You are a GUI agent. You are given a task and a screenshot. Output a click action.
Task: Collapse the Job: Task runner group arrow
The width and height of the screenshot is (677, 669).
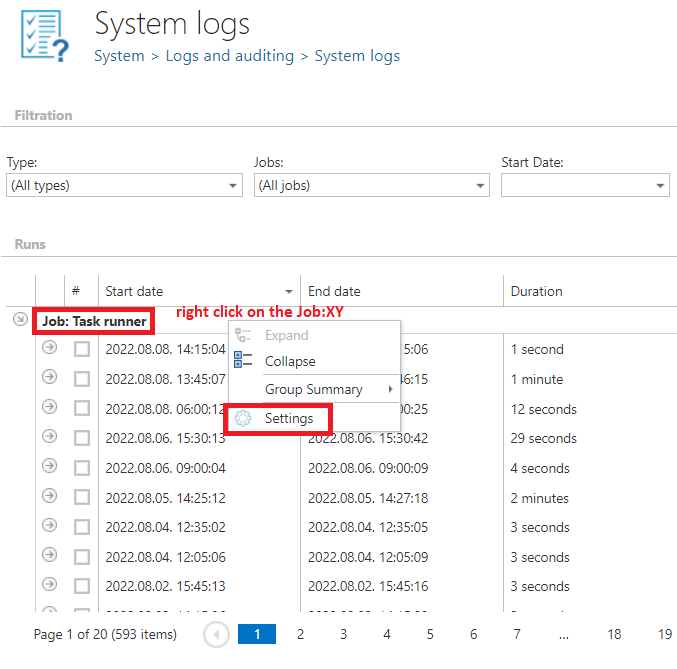tap(20, 320)
